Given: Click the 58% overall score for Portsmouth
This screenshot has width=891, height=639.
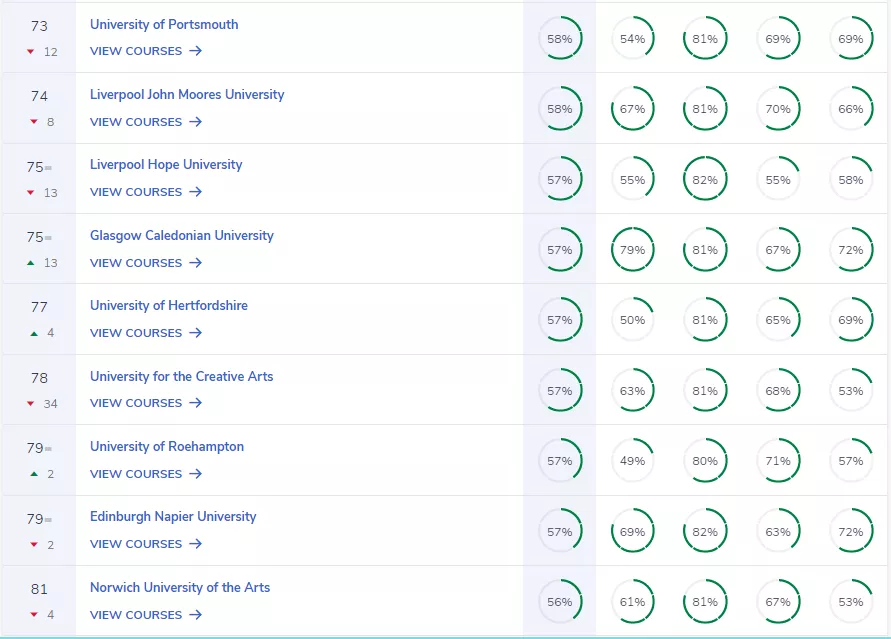Looking at the screenshot, I should 560,39.
